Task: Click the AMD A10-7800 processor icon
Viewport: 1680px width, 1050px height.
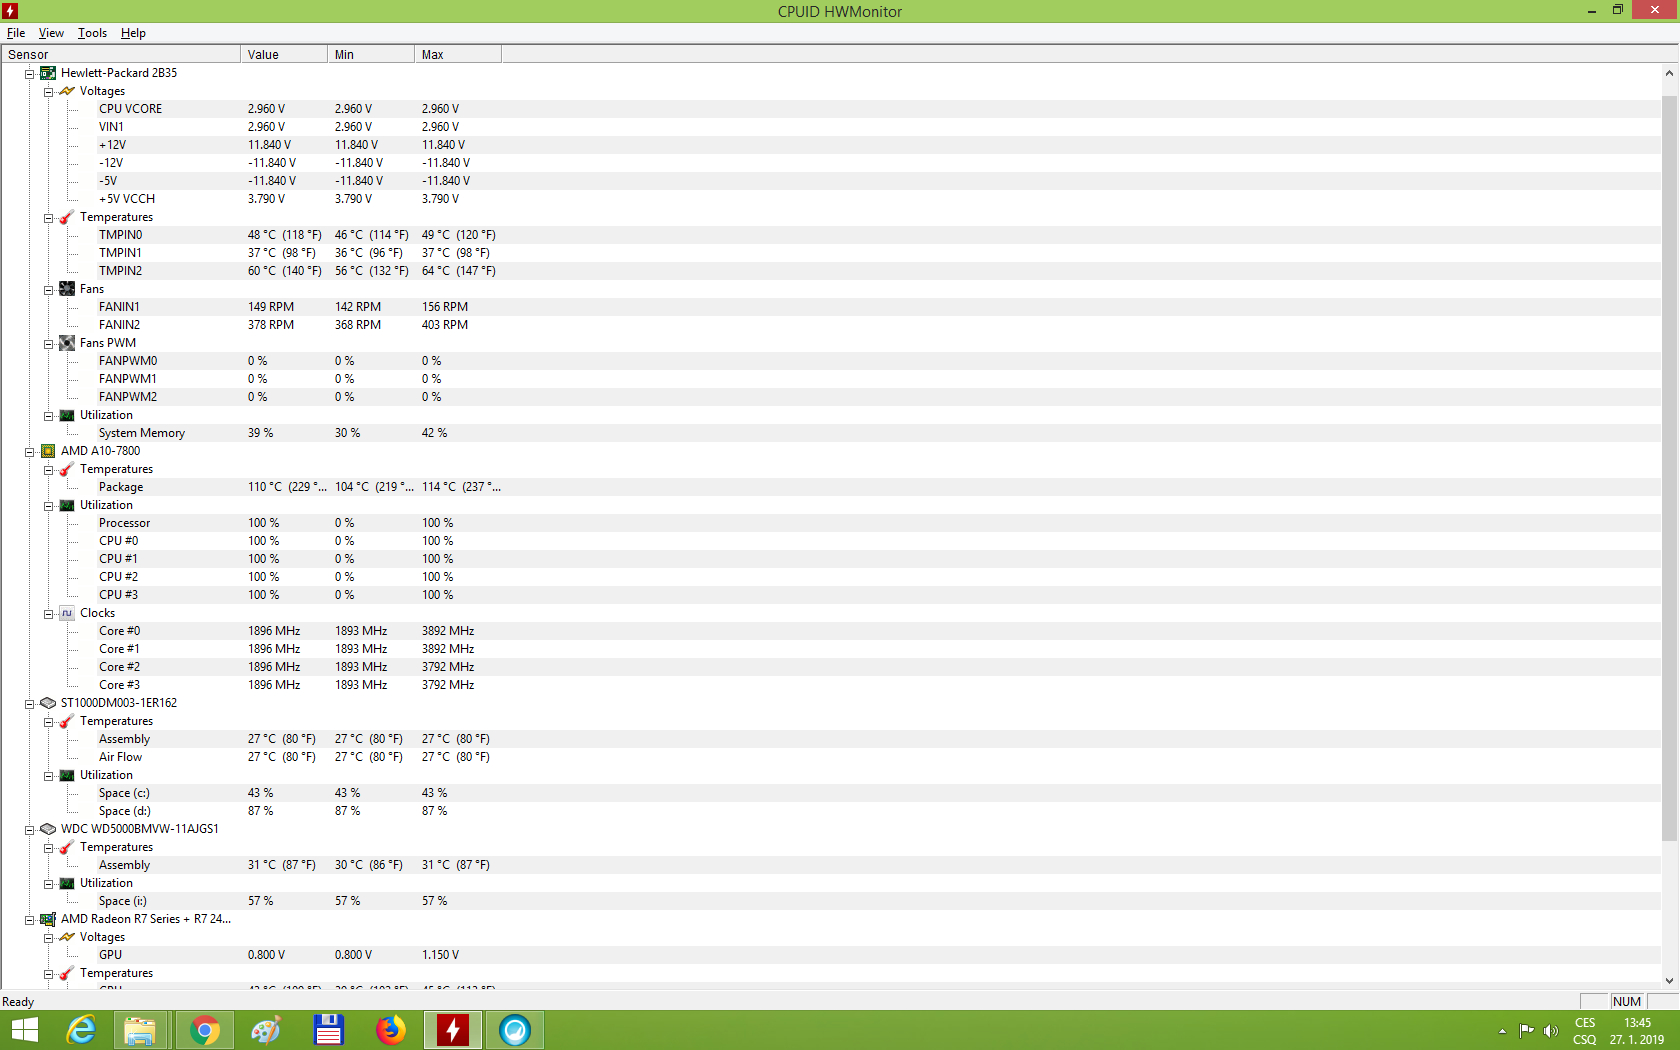Action: click(x=48, y=451)
